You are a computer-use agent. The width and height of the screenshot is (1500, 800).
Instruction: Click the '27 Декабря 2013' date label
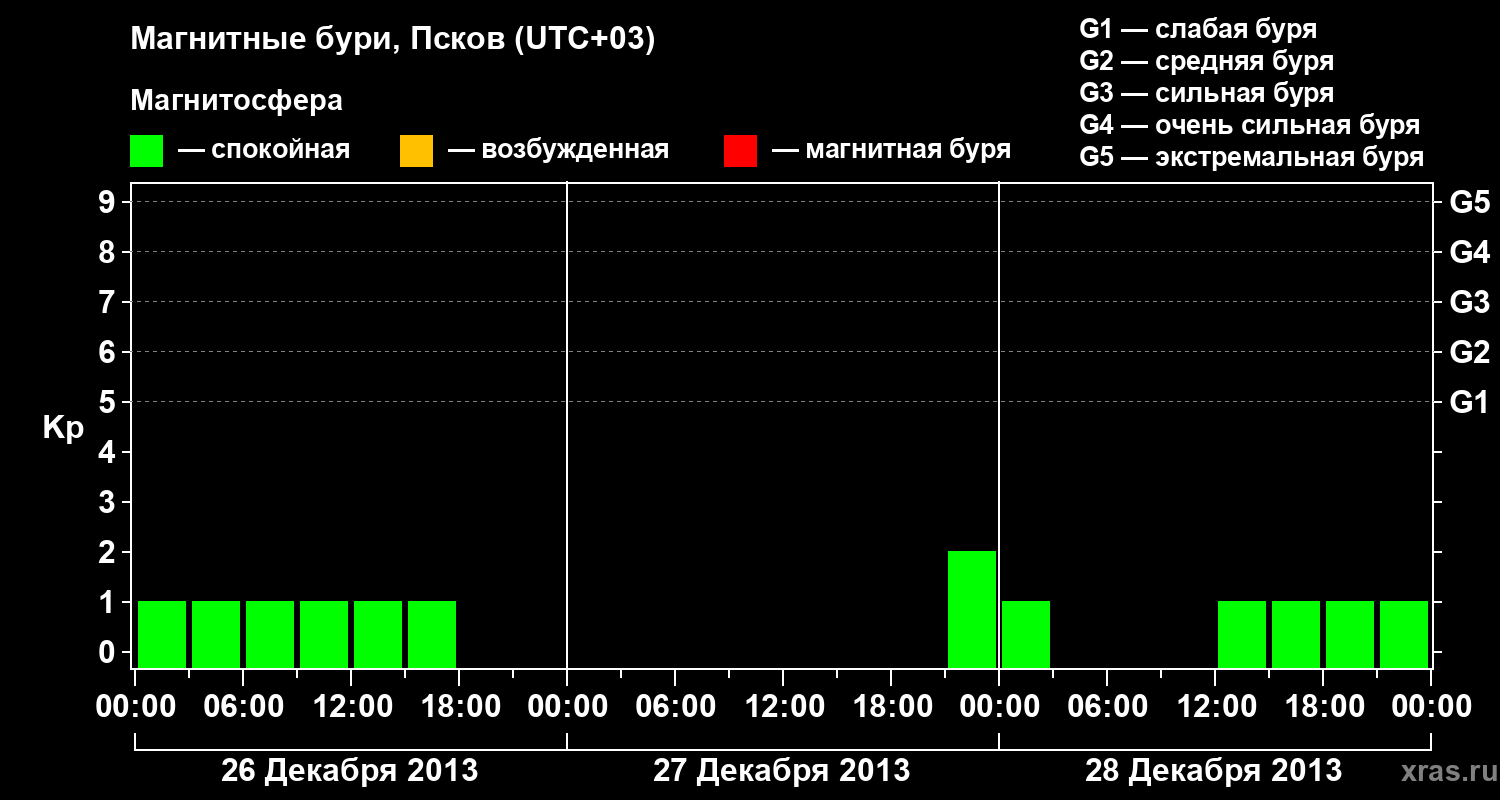pyautogui.click(x=781, y=771)
